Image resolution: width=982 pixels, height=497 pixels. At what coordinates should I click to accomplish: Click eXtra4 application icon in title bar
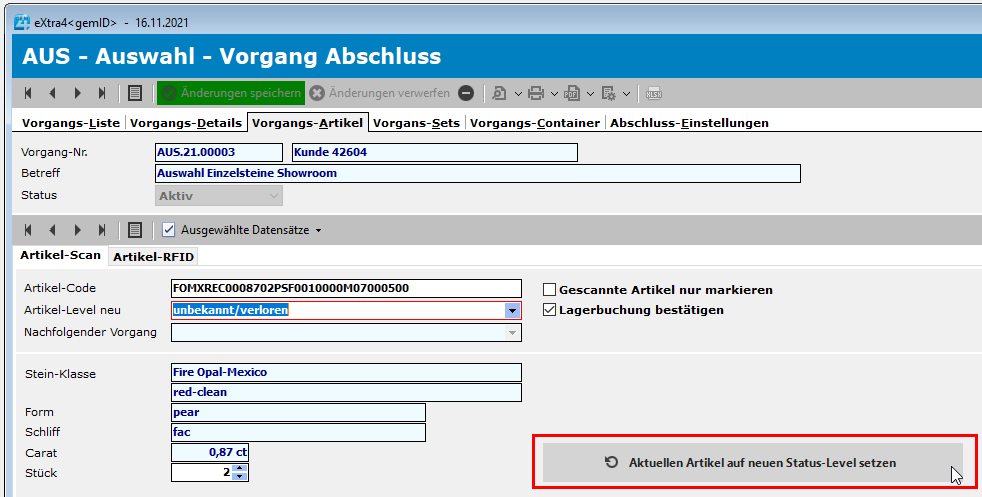coord(22,23)
